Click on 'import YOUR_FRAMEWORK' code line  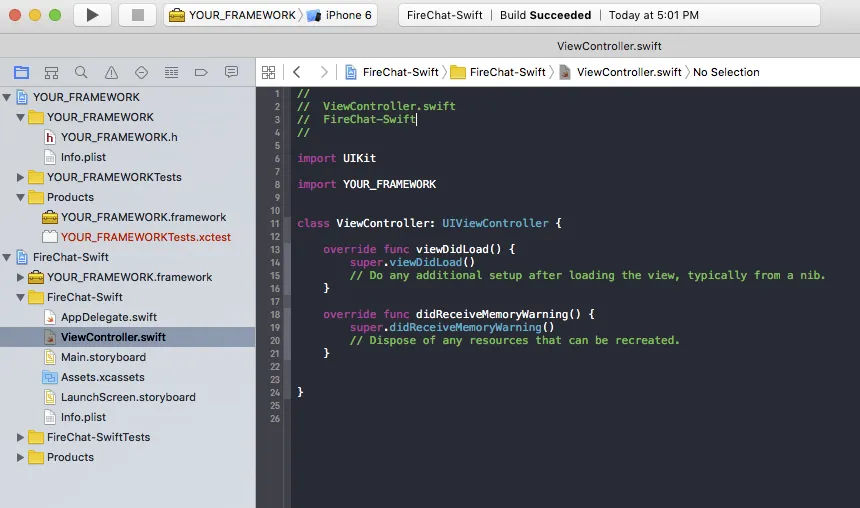(366, 184)
